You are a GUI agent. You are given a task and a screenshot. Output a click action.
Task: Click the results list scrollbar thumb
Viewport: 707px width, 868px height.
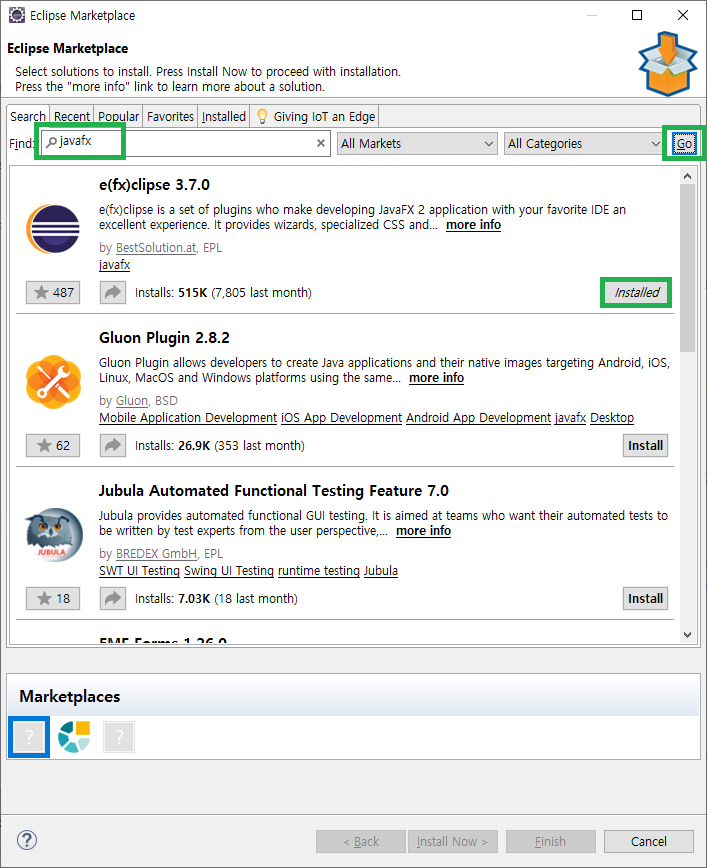pos(688,268)
